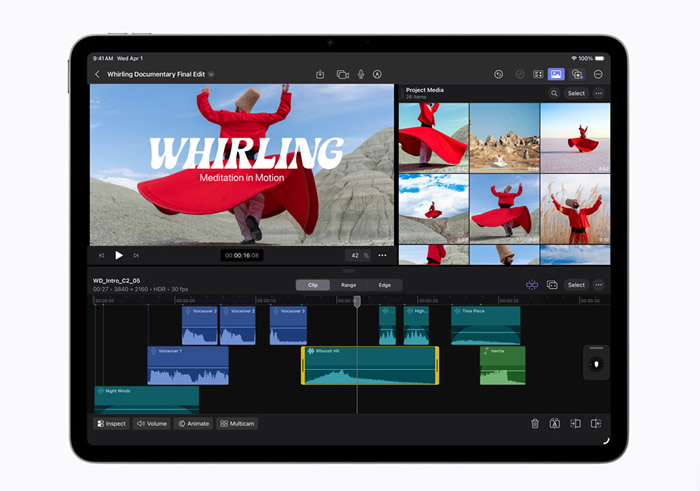Screen dimensions: 700x491
Task: Click the camera record icon
Action: (x=342, y=74)
